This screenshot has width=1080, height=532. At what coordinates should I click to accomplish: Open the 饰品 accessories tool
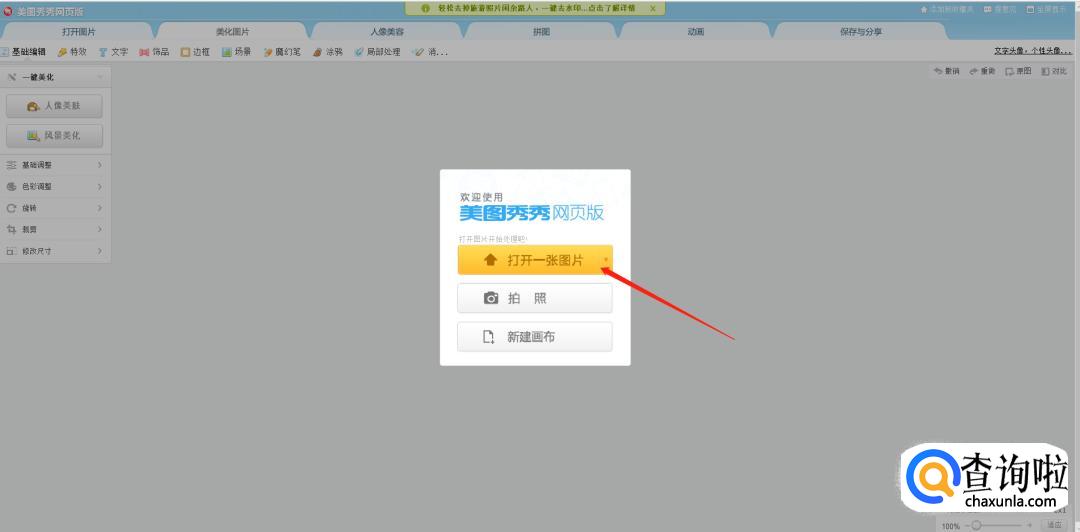[154, 52]
